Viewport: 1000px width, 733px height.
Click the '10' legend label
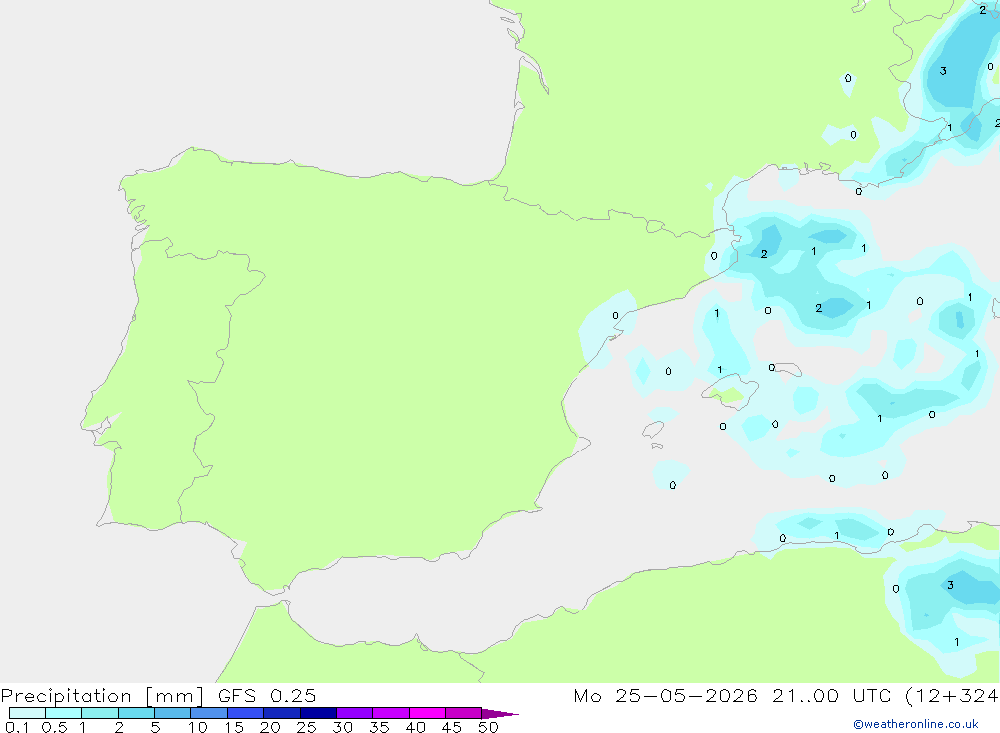pos(198,727)
